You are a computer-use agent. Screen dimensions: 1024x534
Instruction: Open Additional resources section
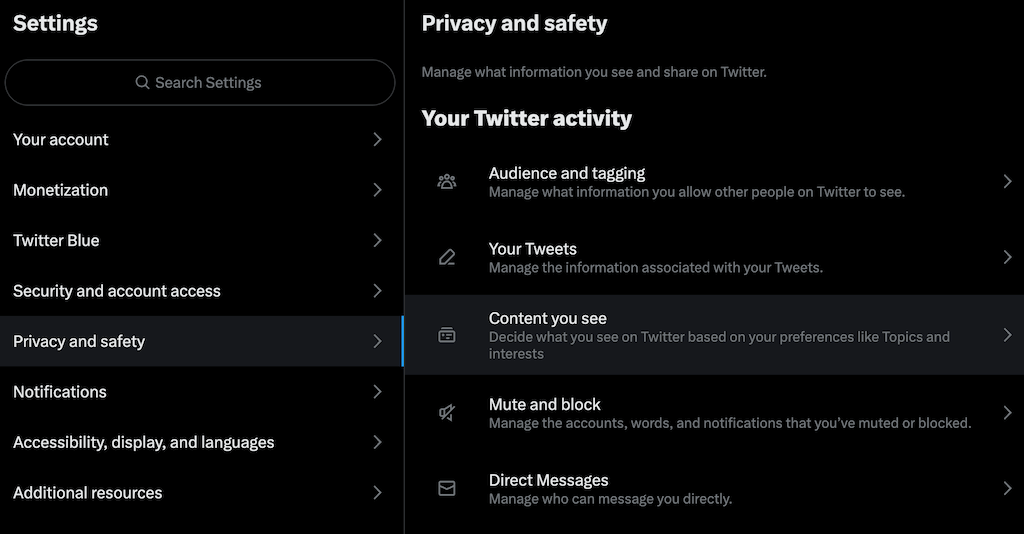(88, 493)
